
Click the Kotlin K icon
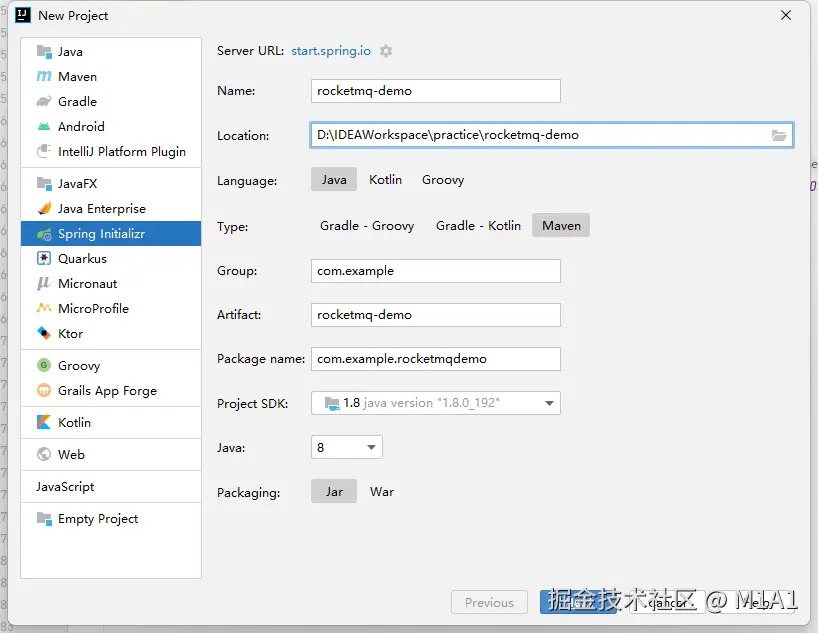pyautogui.click(x=44, y=422)
